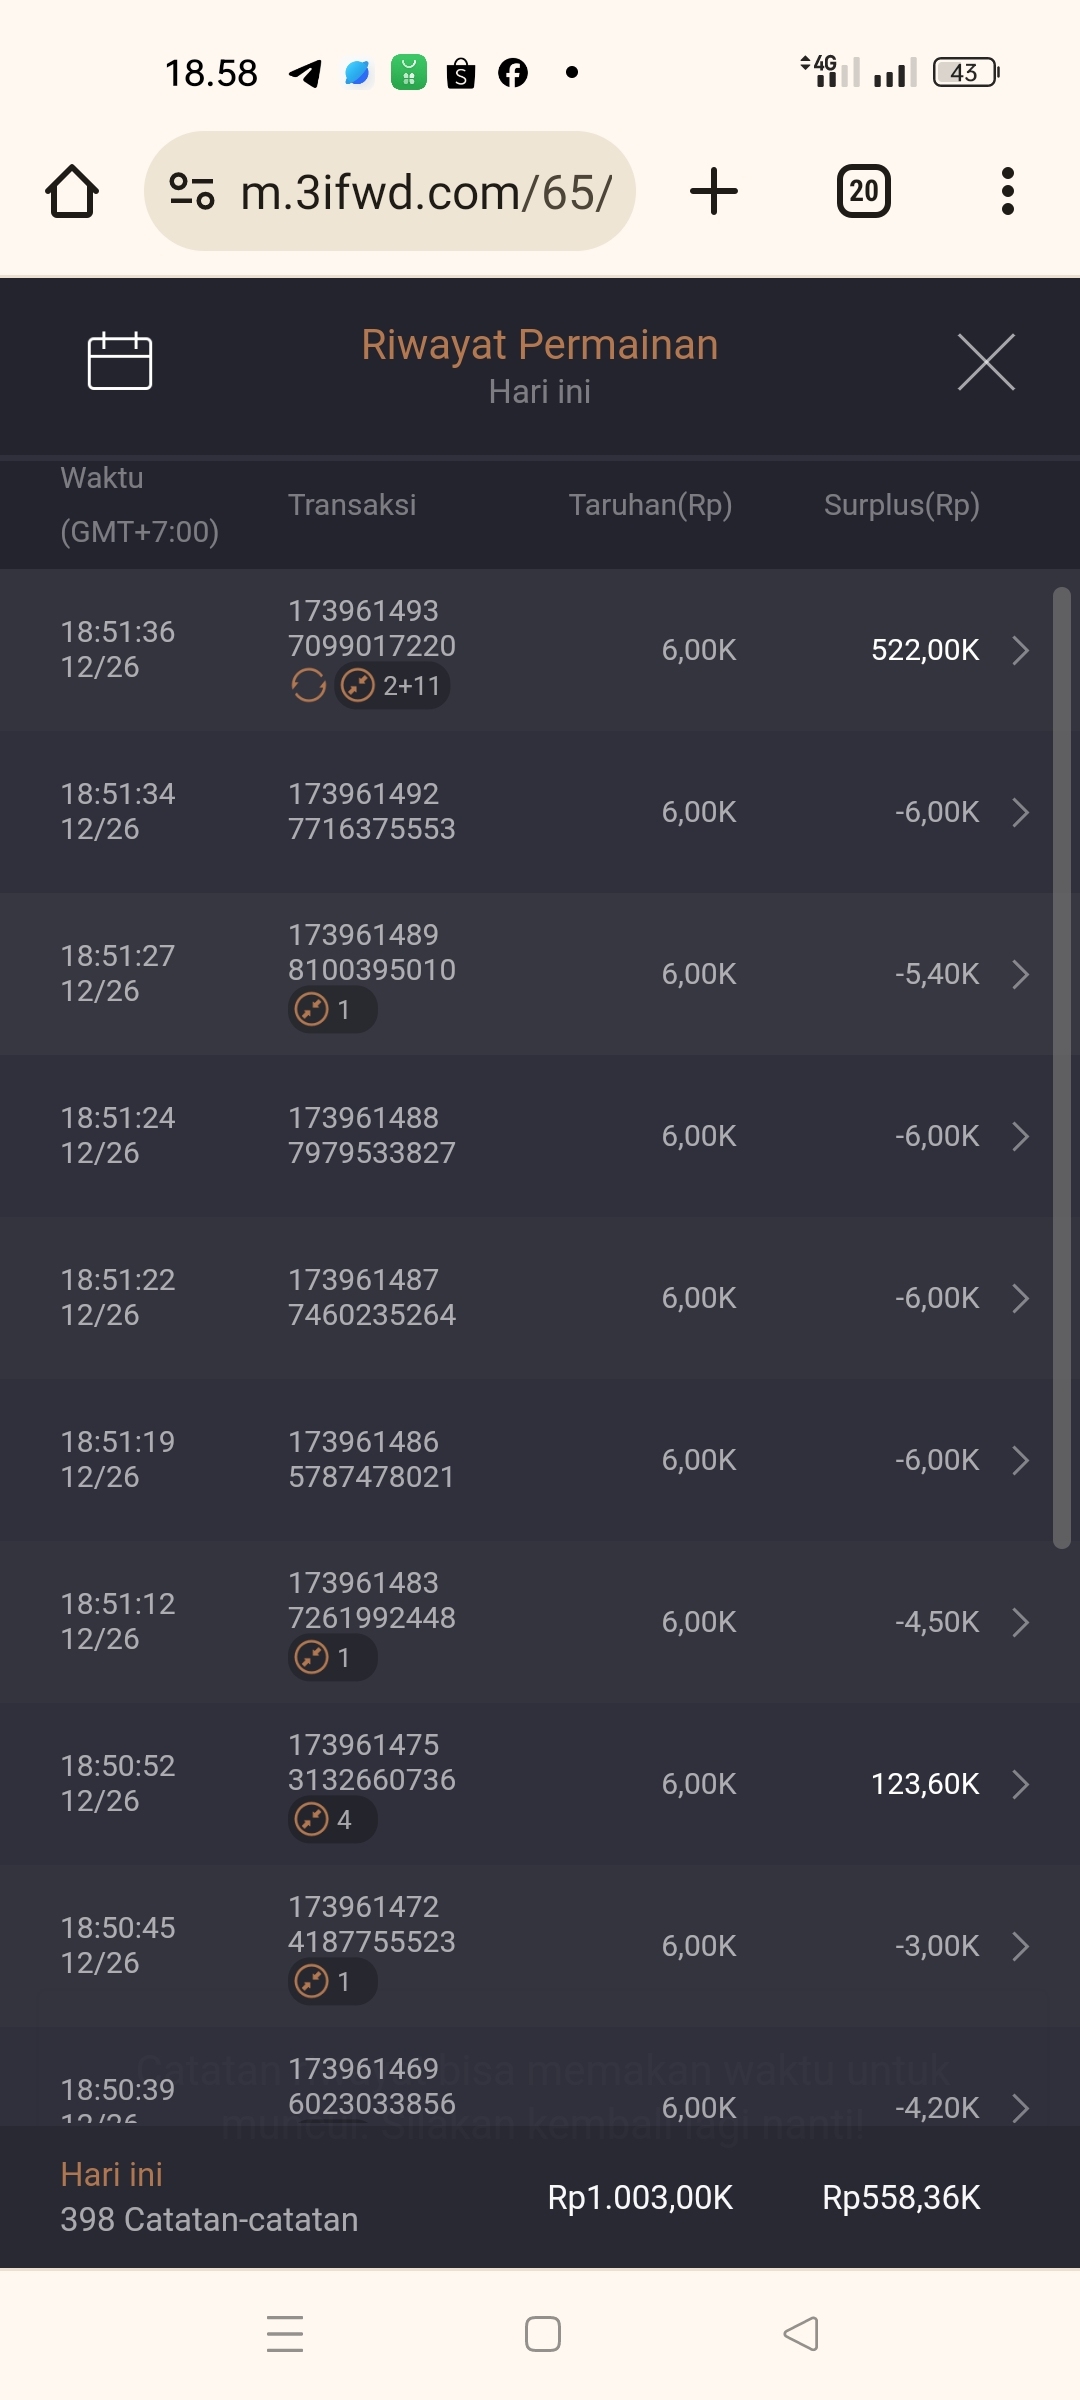Expand the 123,60K surplus row details
This screenshot has height=2400, width=1080.
tap(1020, 1784)
